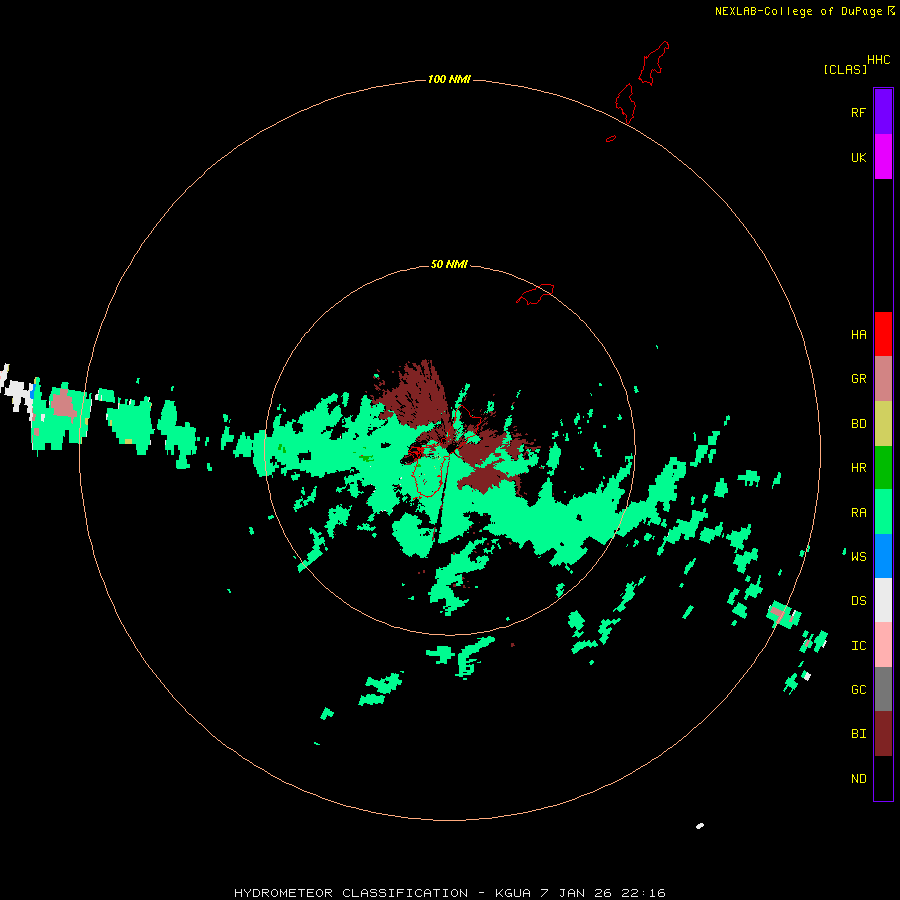Click the ND legend label
The height and width of the screenshot is (900, 900).
click(858, 779)
